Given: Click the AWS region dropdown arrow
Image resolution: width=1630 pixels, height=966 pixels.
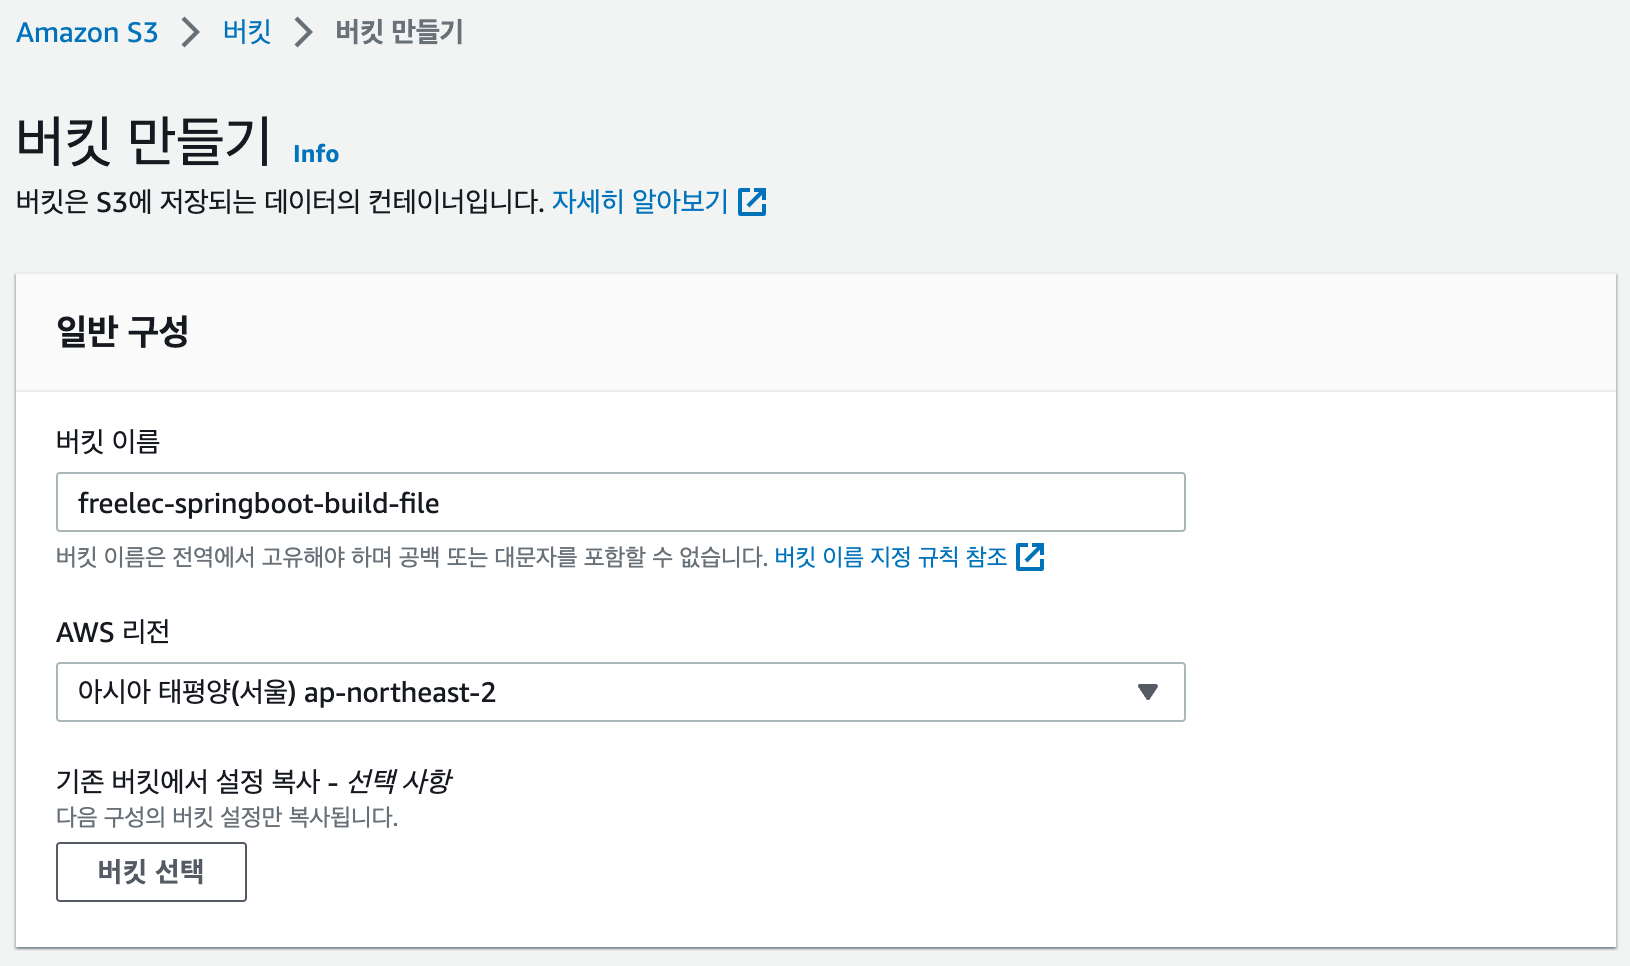Looking at the screenshot, I should click(1148, 692).
